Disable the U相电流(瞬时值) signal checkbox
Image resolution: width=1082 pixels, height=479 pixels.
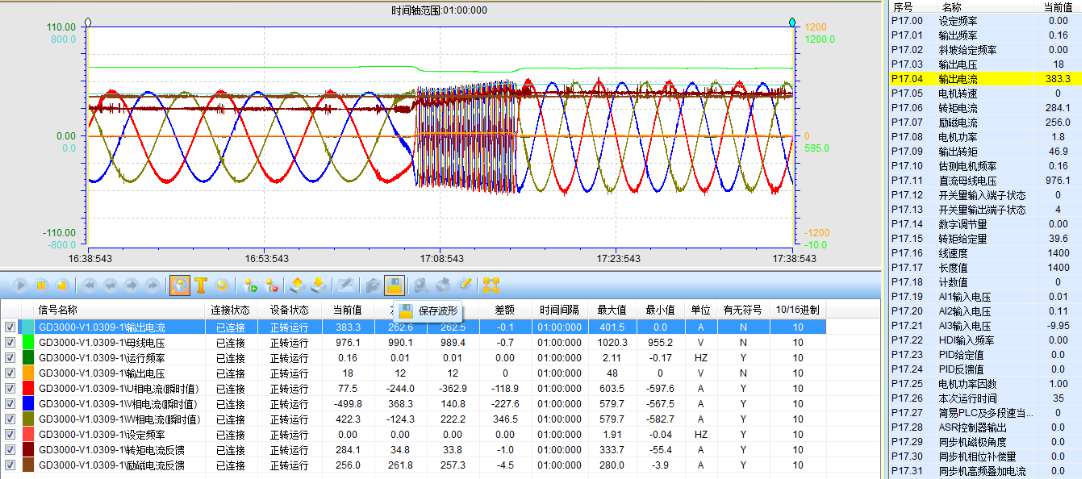click(10, 388)
